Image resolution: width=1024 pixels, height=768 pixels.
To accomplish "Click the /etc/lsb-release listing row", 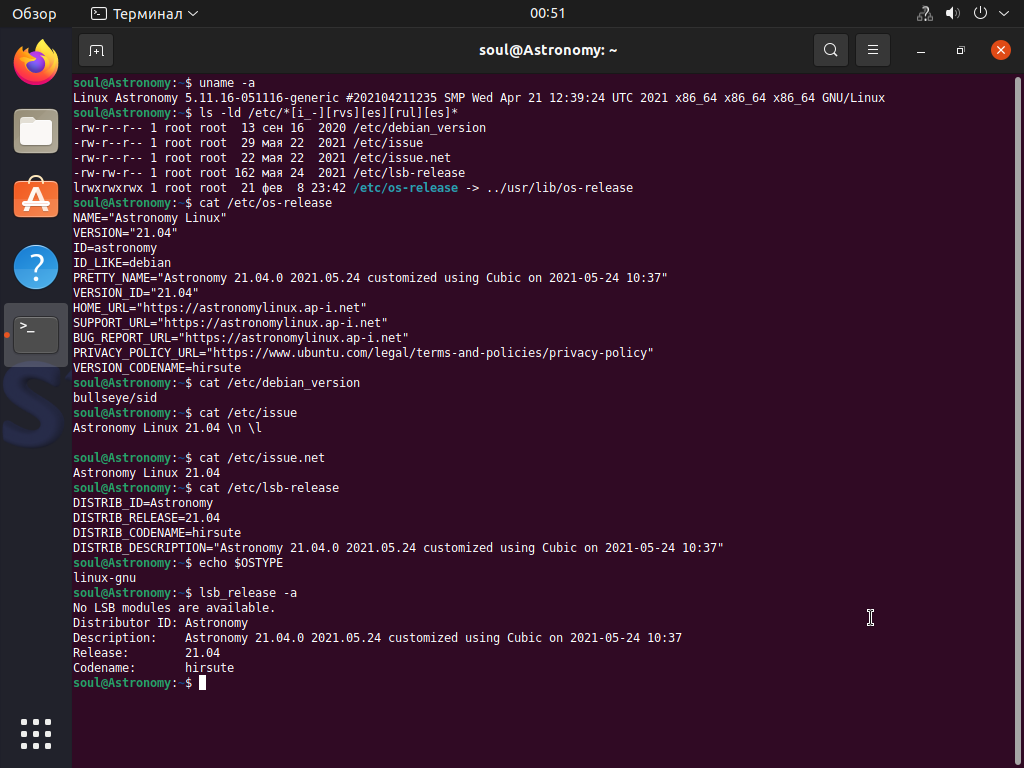I will pos(269,172).
